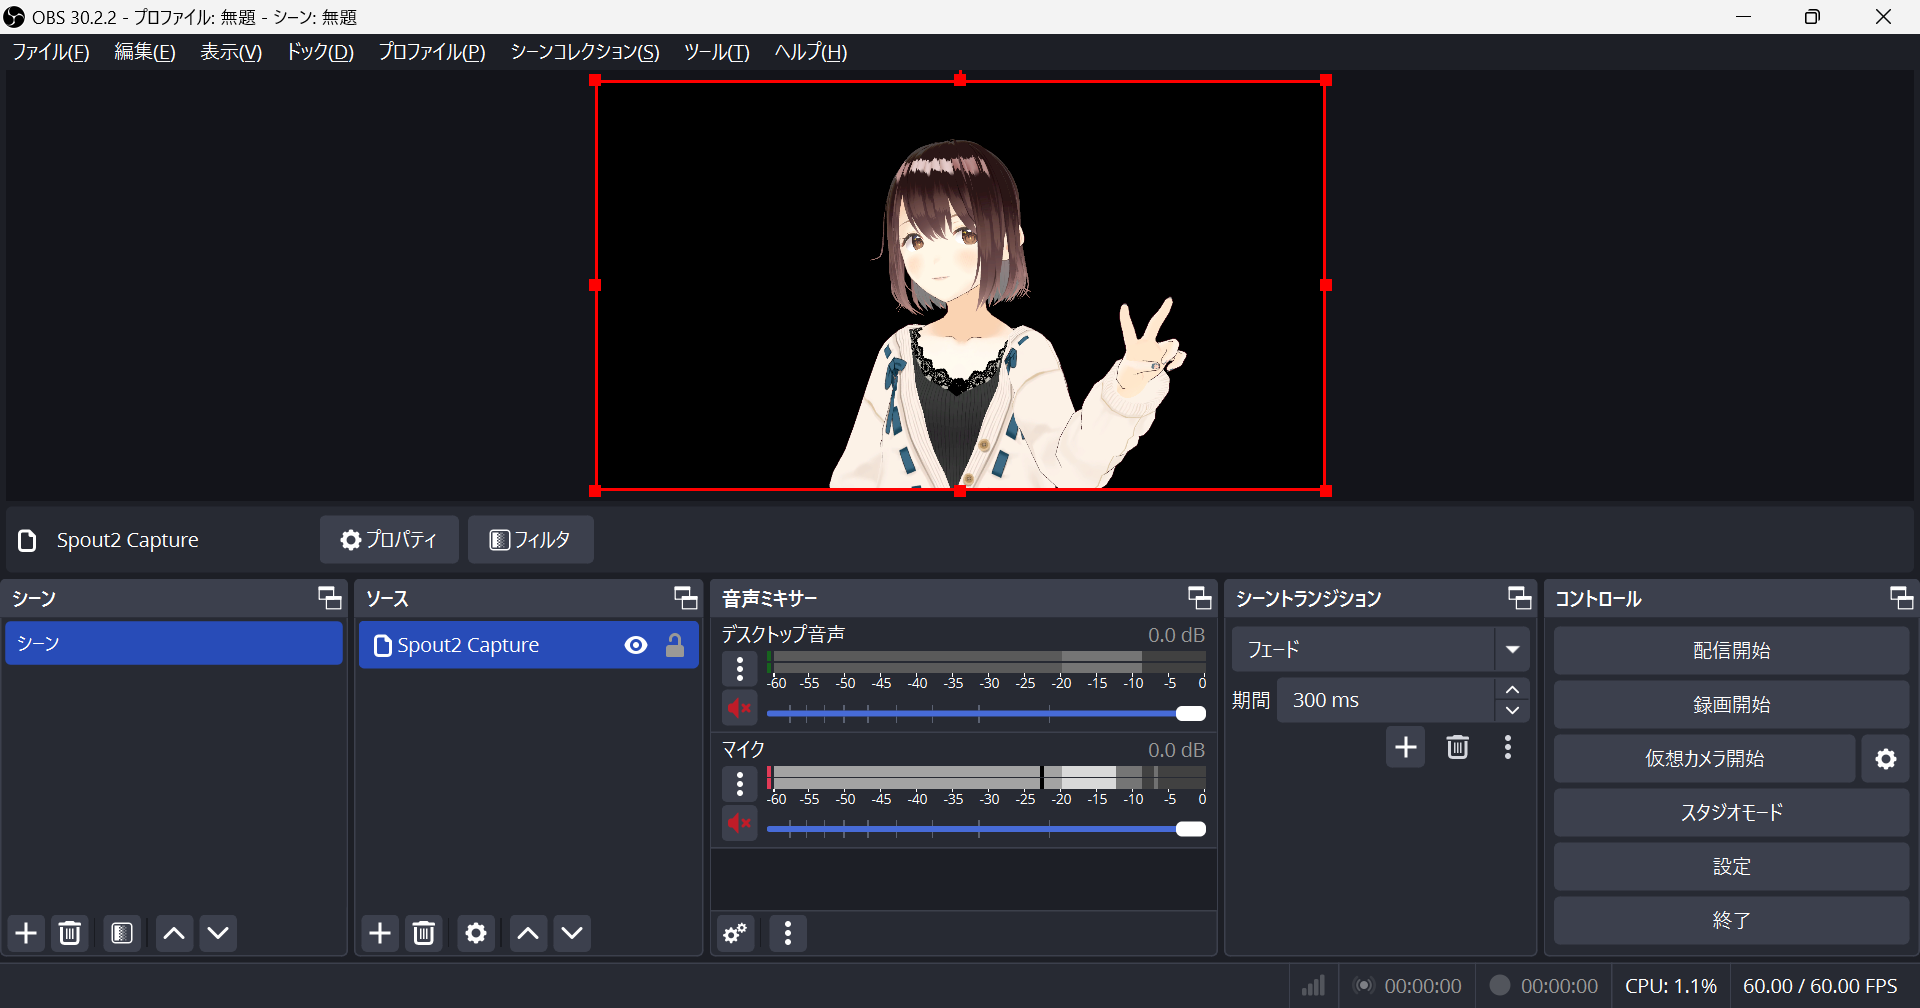Viewport: 1920px width, 1008px height.
Task: Add a new scene with plus icon
Action: tap(26, 933)
